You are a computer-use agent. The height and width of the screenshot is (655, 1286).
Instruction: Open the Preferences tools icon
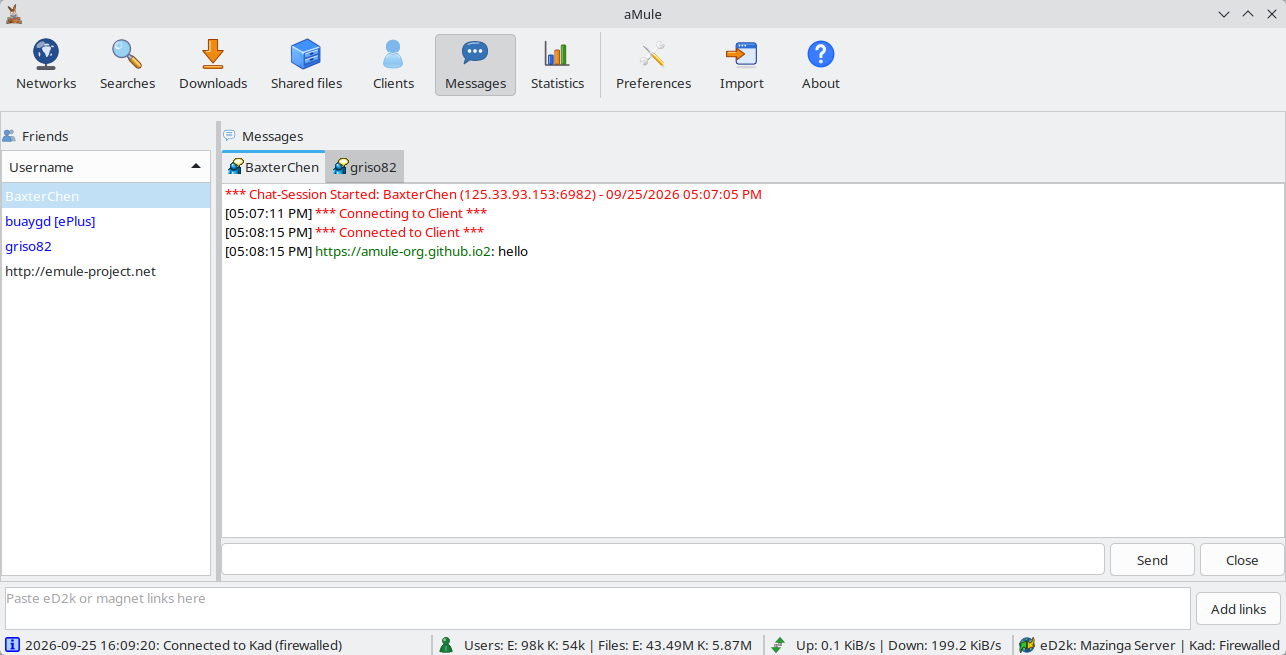pos(653,53)
